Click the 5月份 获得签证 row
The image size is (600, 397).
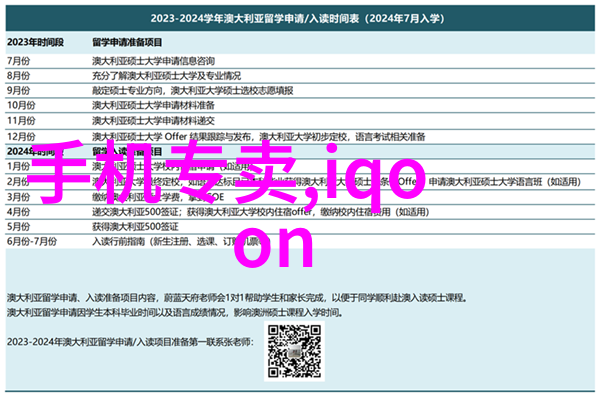300,227
